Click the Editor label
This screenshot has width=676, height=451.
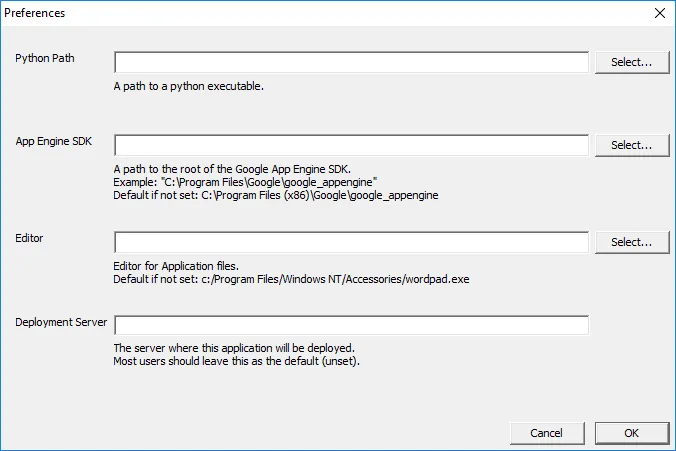pyautogui.click(x=29, y=238)
